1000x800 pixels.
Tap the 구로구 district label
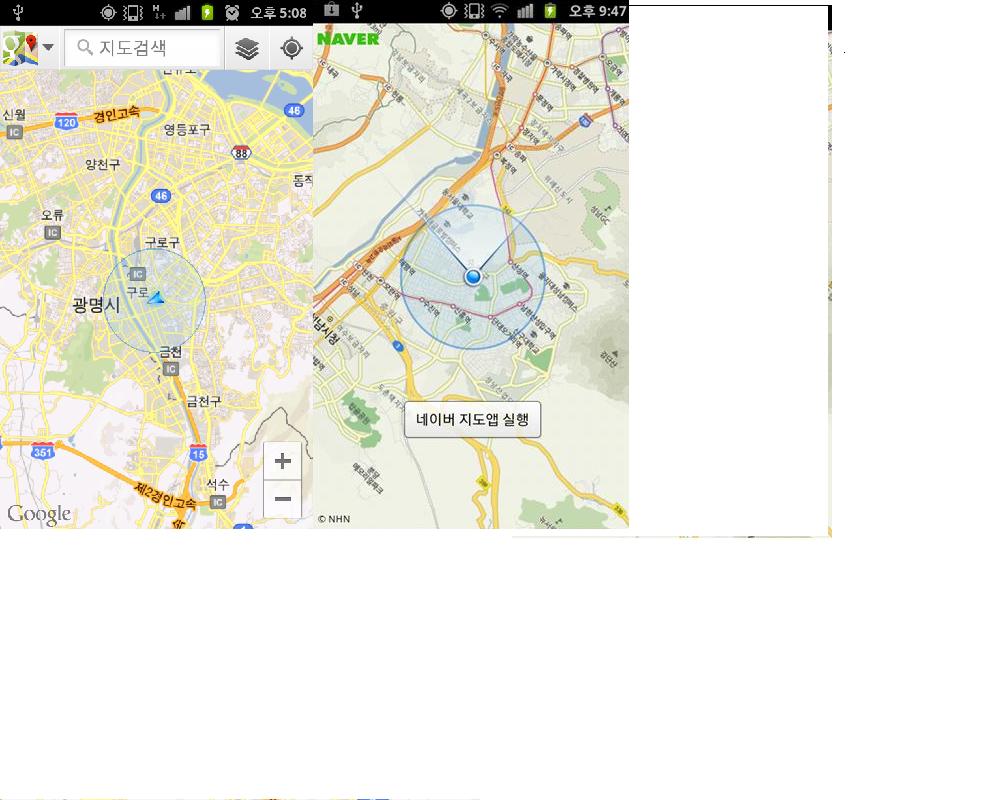pyautogui.click(x=162, y=242)
